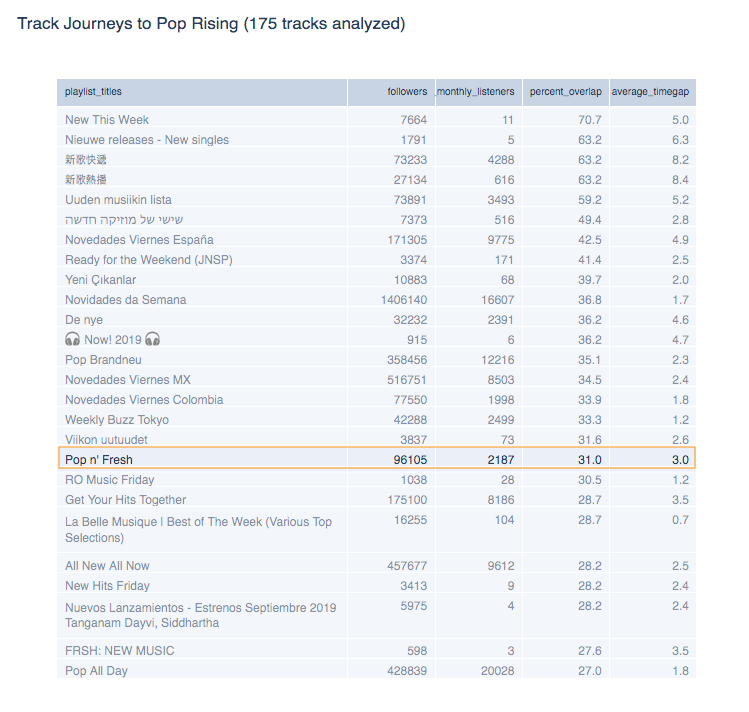Click the Track Journeys to Pop Rising title
This screenshot has height=712, width=749.
point(211,23)
